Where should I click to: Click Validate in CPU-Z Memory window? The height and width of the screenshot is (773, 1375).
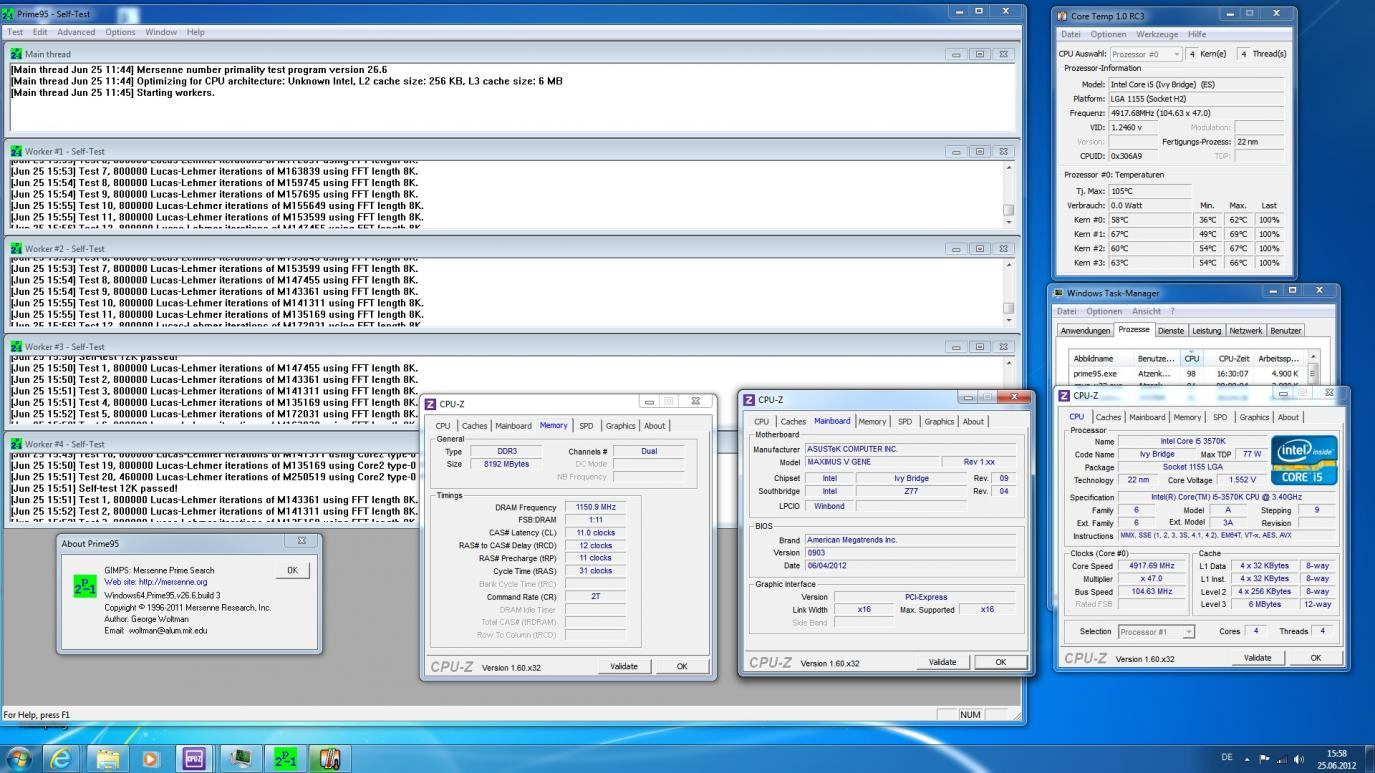[x=624, y=666]
